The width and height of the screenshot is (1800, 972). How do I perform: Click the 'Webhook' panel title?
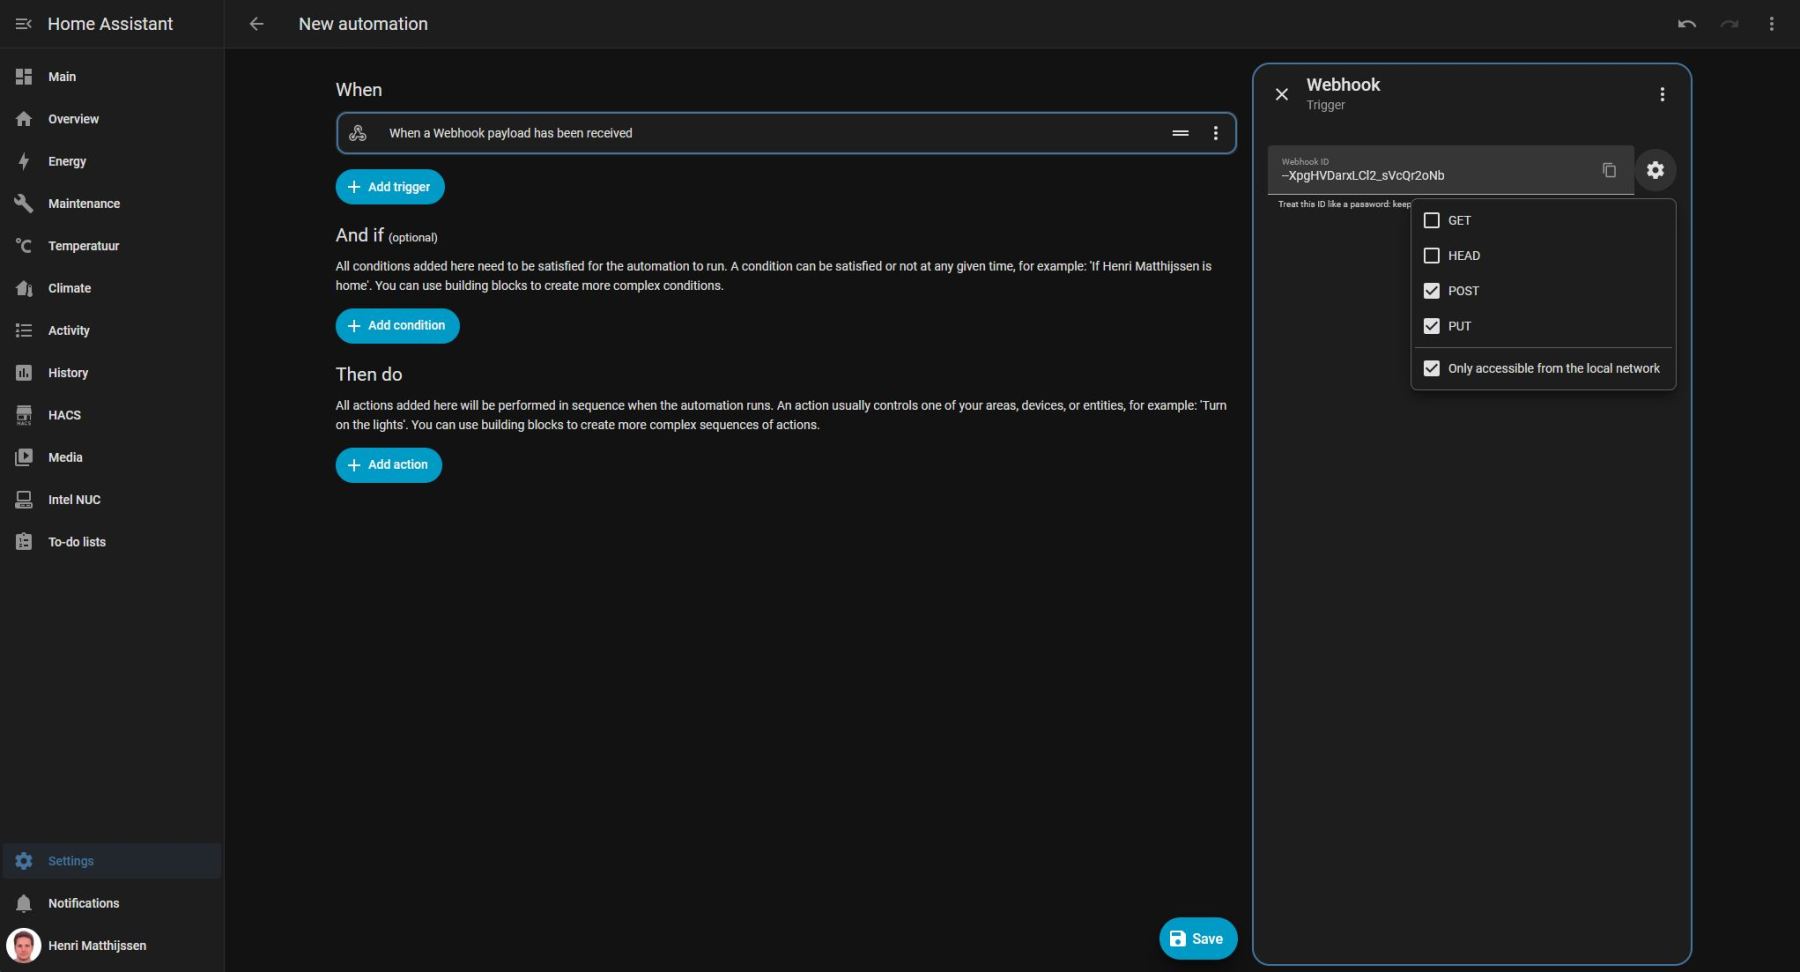tap(1343, 85)
